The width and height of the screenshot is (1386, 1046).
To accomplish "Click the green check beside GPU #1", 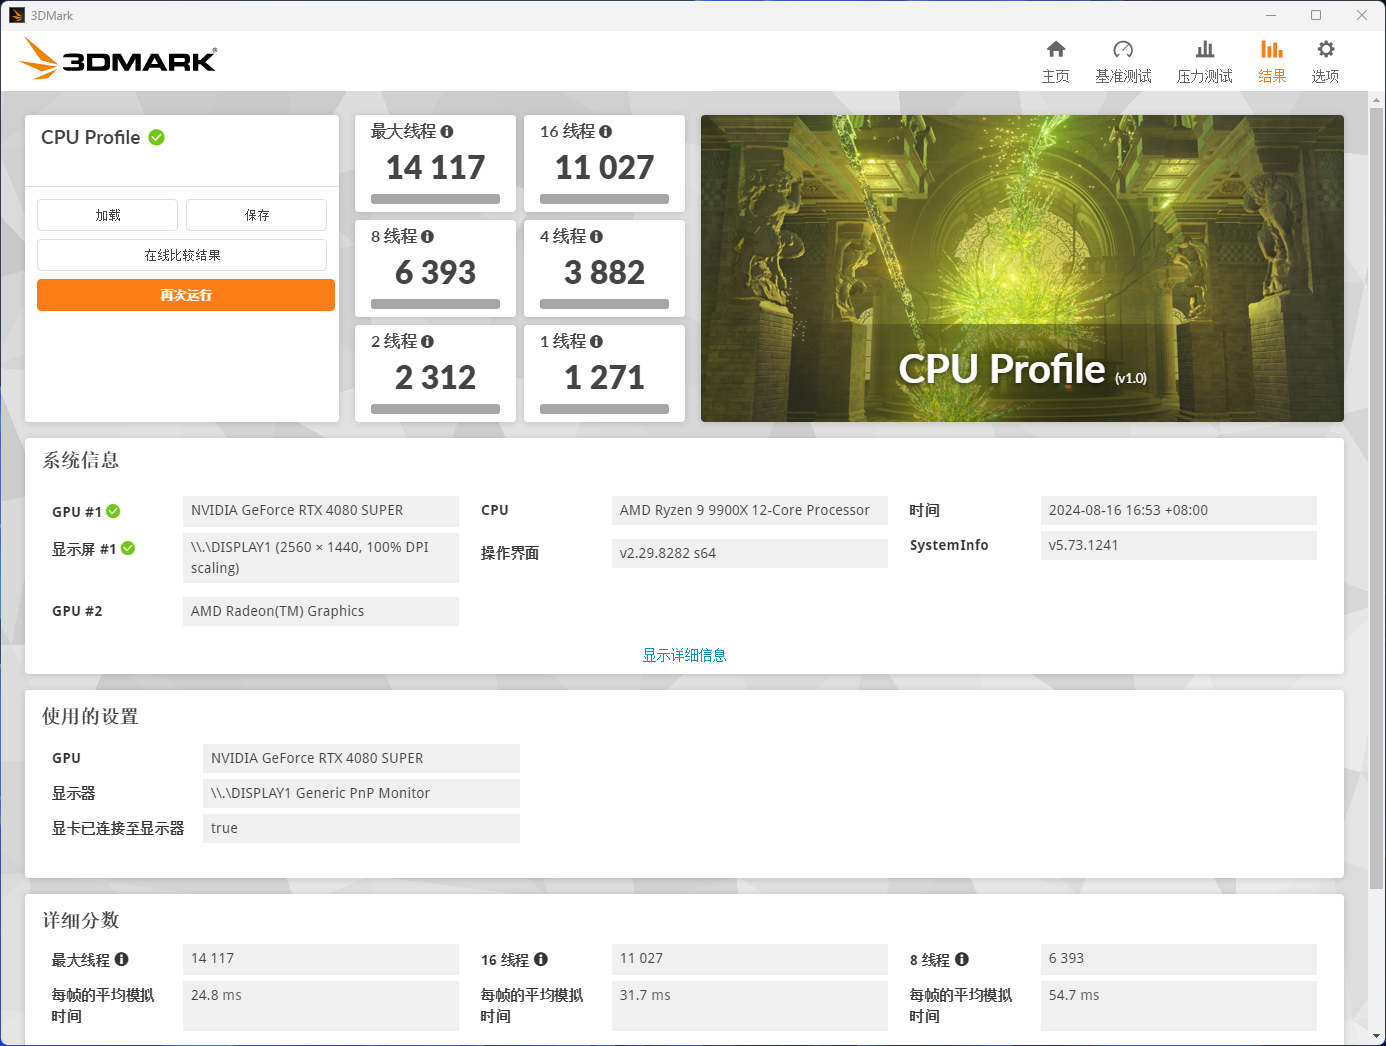I will click(113, 512).
